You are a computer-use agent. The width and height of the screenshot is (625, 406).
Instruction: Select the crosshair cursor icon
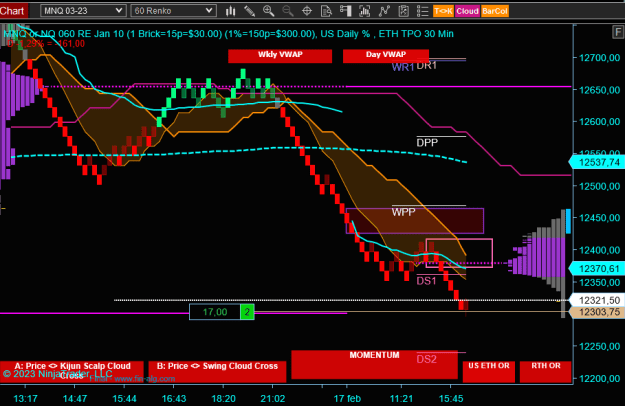307,11
